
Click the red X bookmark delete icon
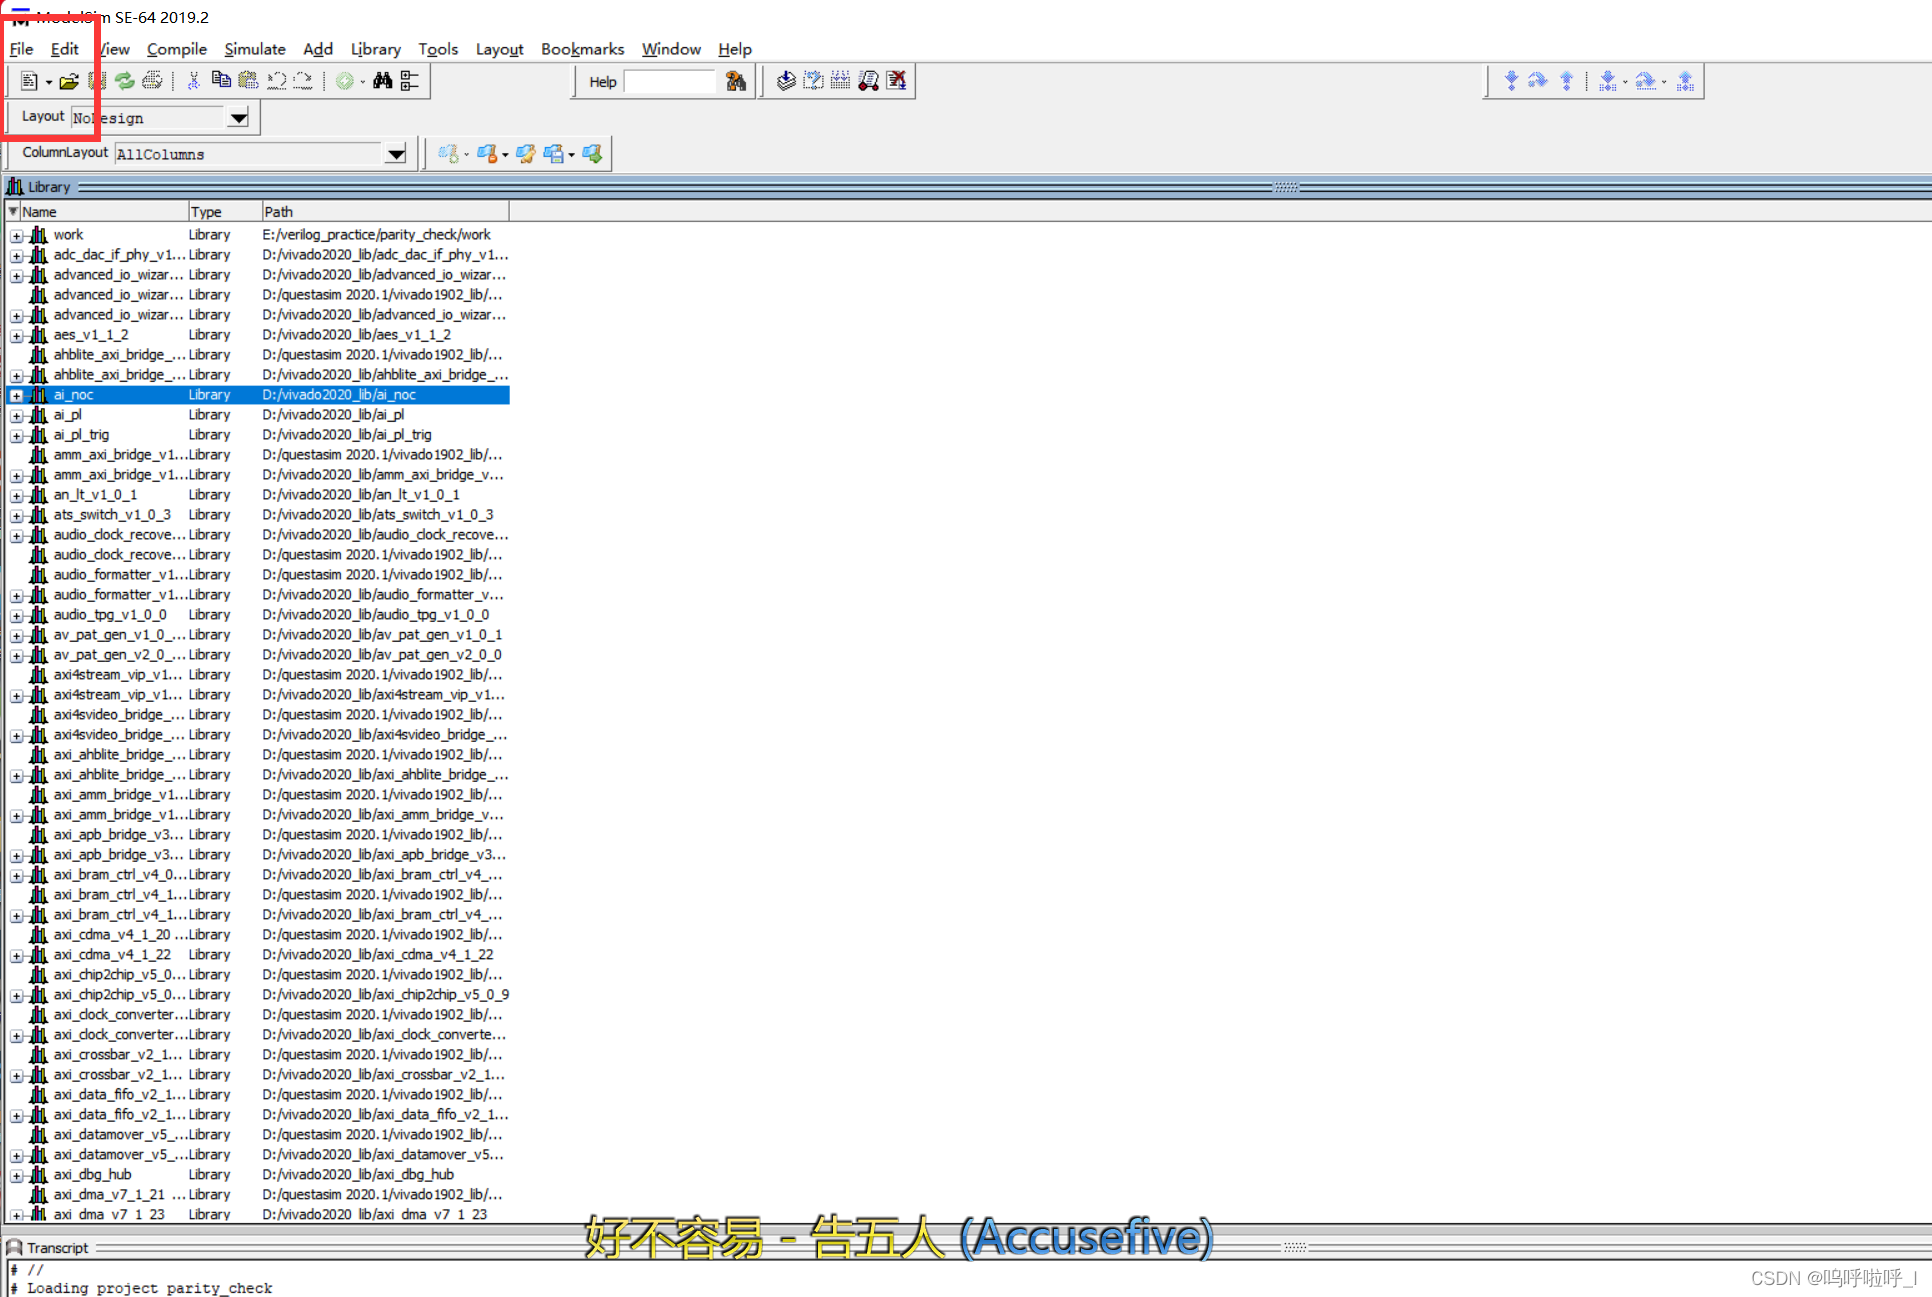point(897,81)
